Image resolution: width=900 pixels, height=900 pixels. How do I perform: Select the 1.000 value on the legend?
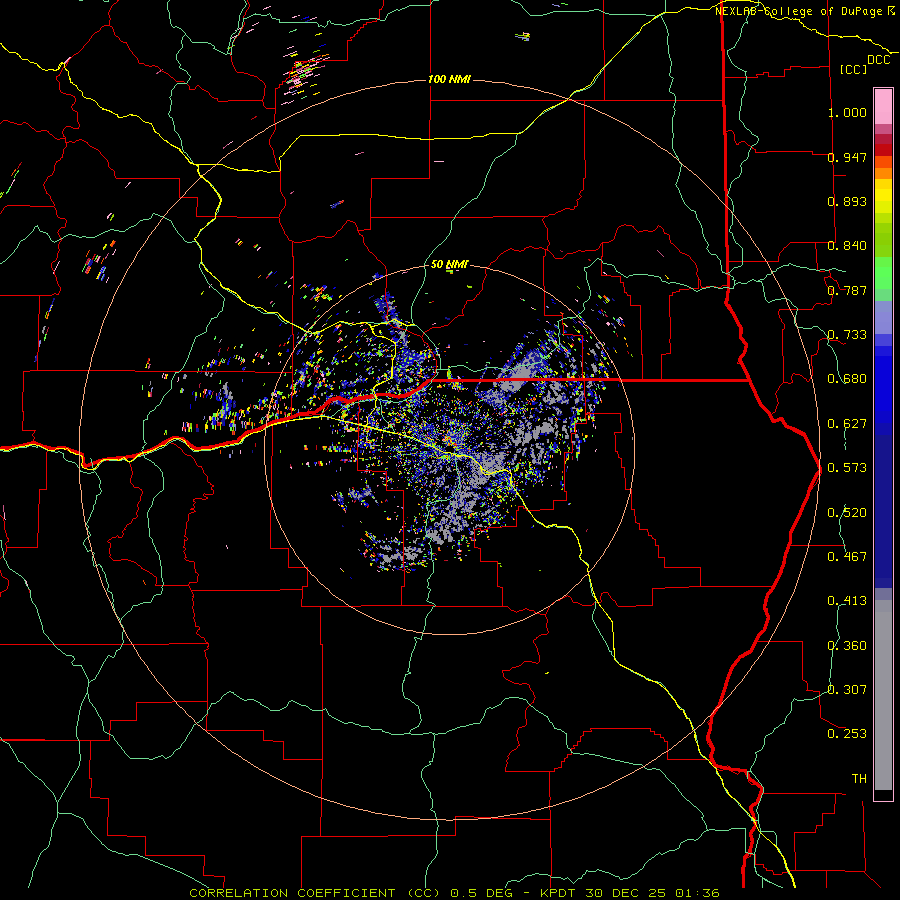tap(847, 112)
